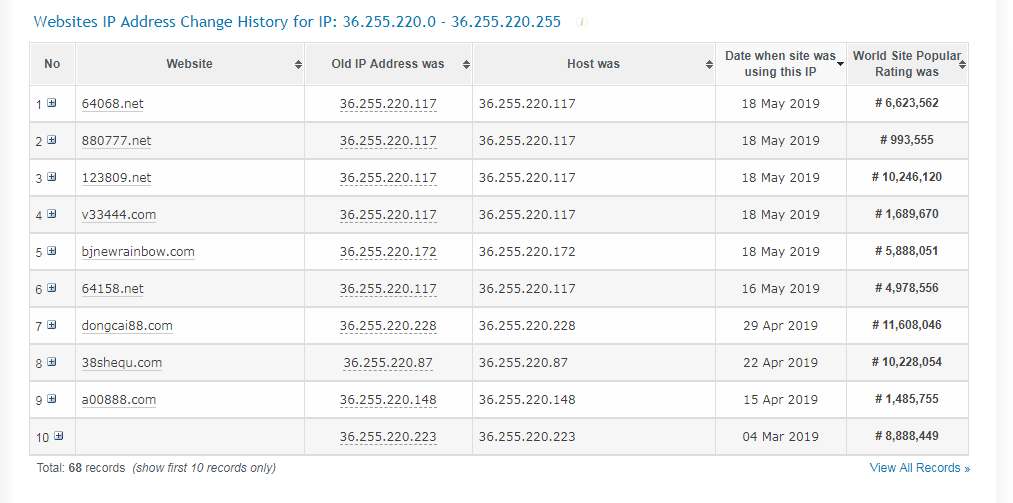This screenshot has height=503, width=1013.
Task: Expand row 5 plus icon for bjnewrainbow.com
Action: (x=52, y=251)
